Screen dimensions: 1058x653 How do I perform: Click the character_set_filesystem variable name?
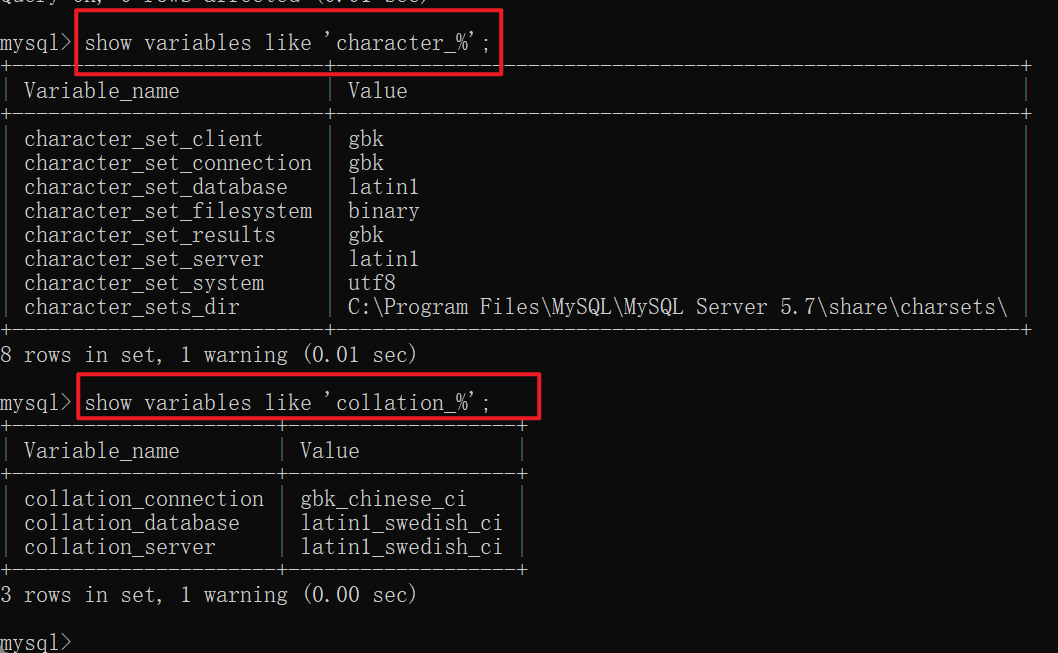click(168, 211)
